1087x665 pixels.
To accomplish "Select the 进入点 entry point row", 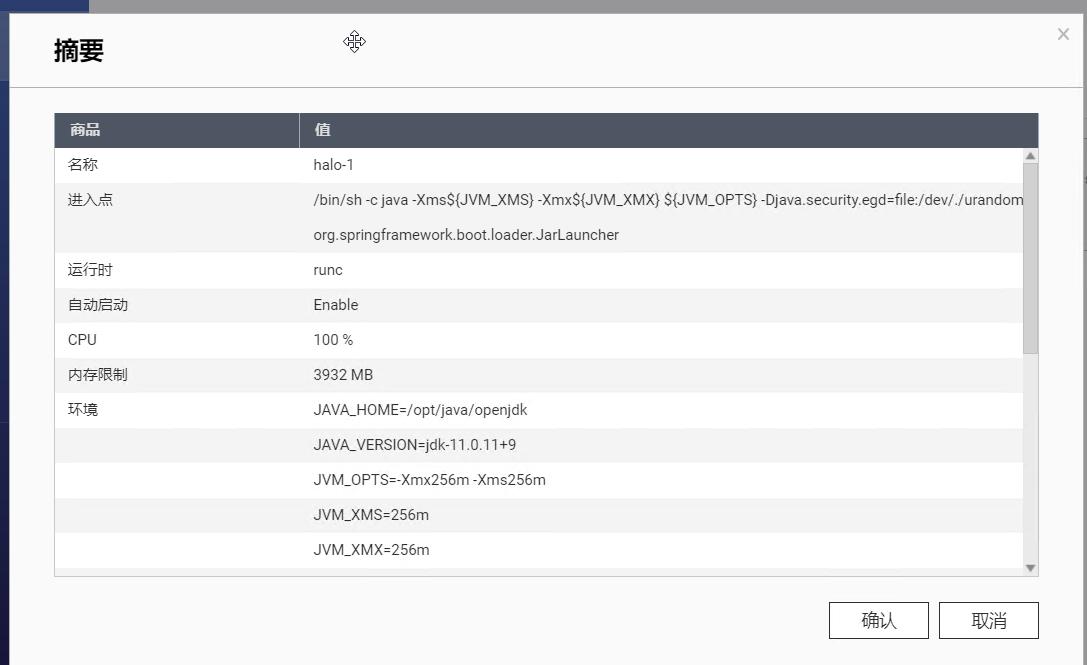I will 400,217.
